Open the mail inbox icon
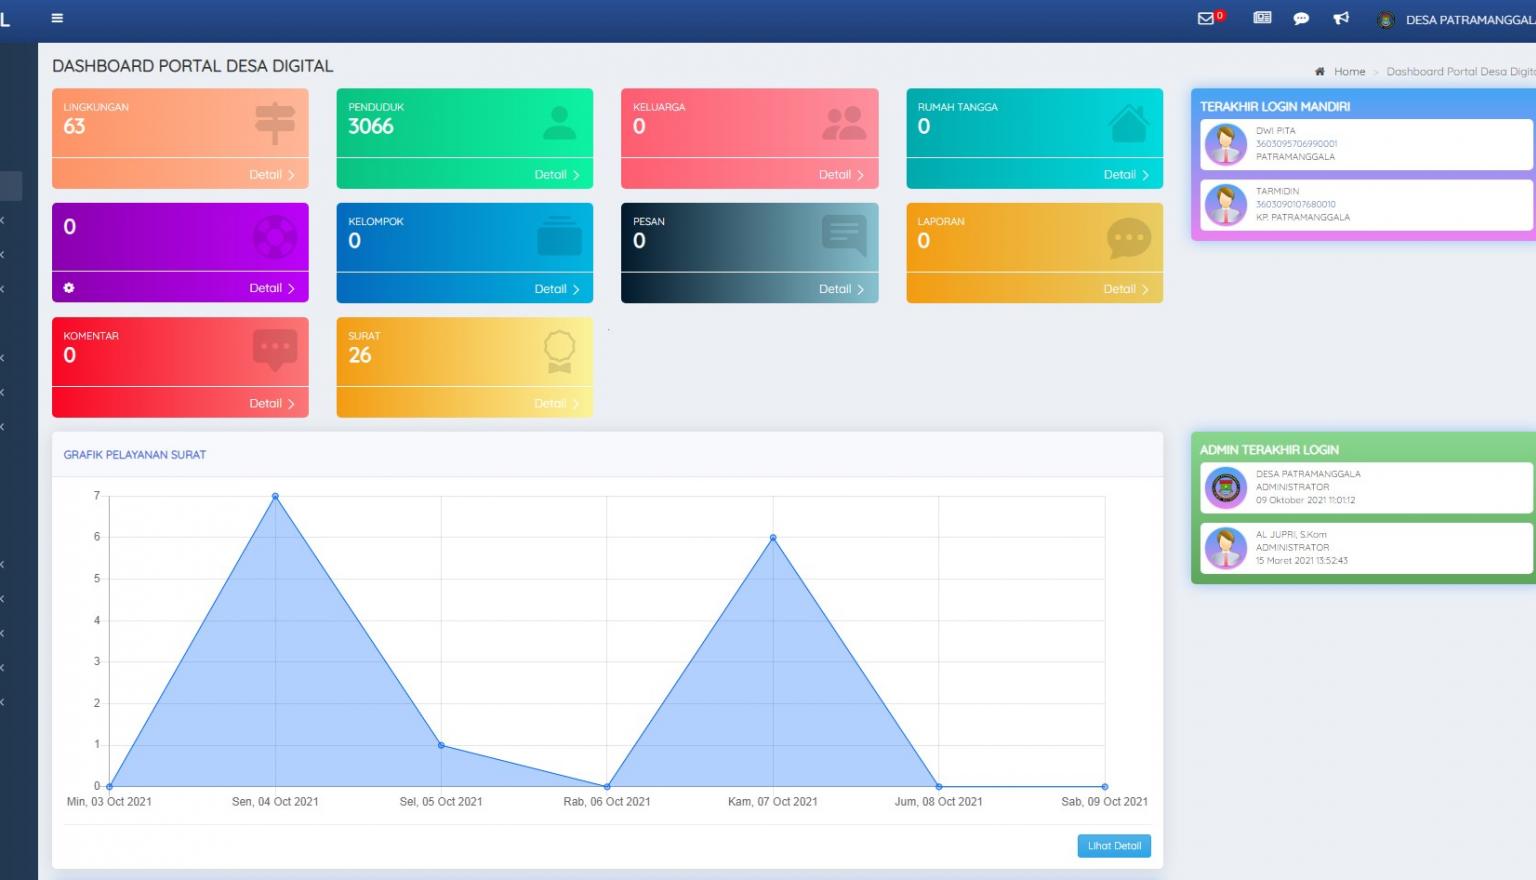This screenshot has height=880, width=1536. tap(1206, 18)
